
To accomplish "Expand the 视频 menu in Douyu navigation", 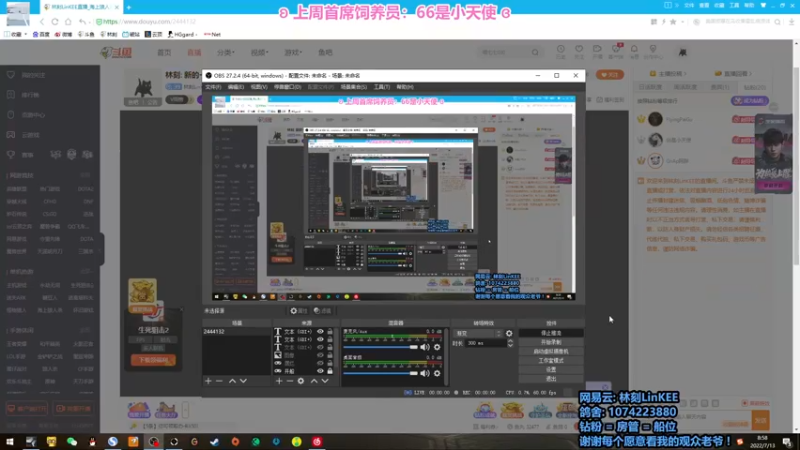I will (259, 53).
